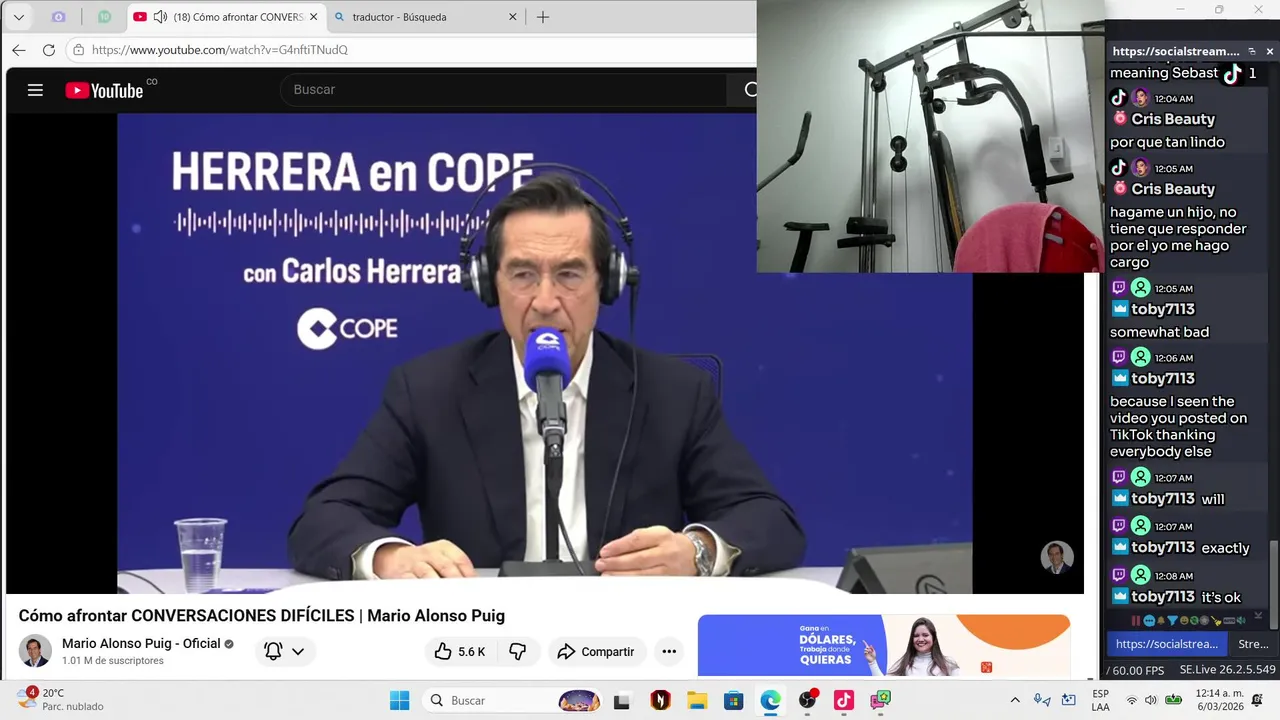Open OBS Studio from the taskbar
The image size is (1280, 720).
click(808, 700)
